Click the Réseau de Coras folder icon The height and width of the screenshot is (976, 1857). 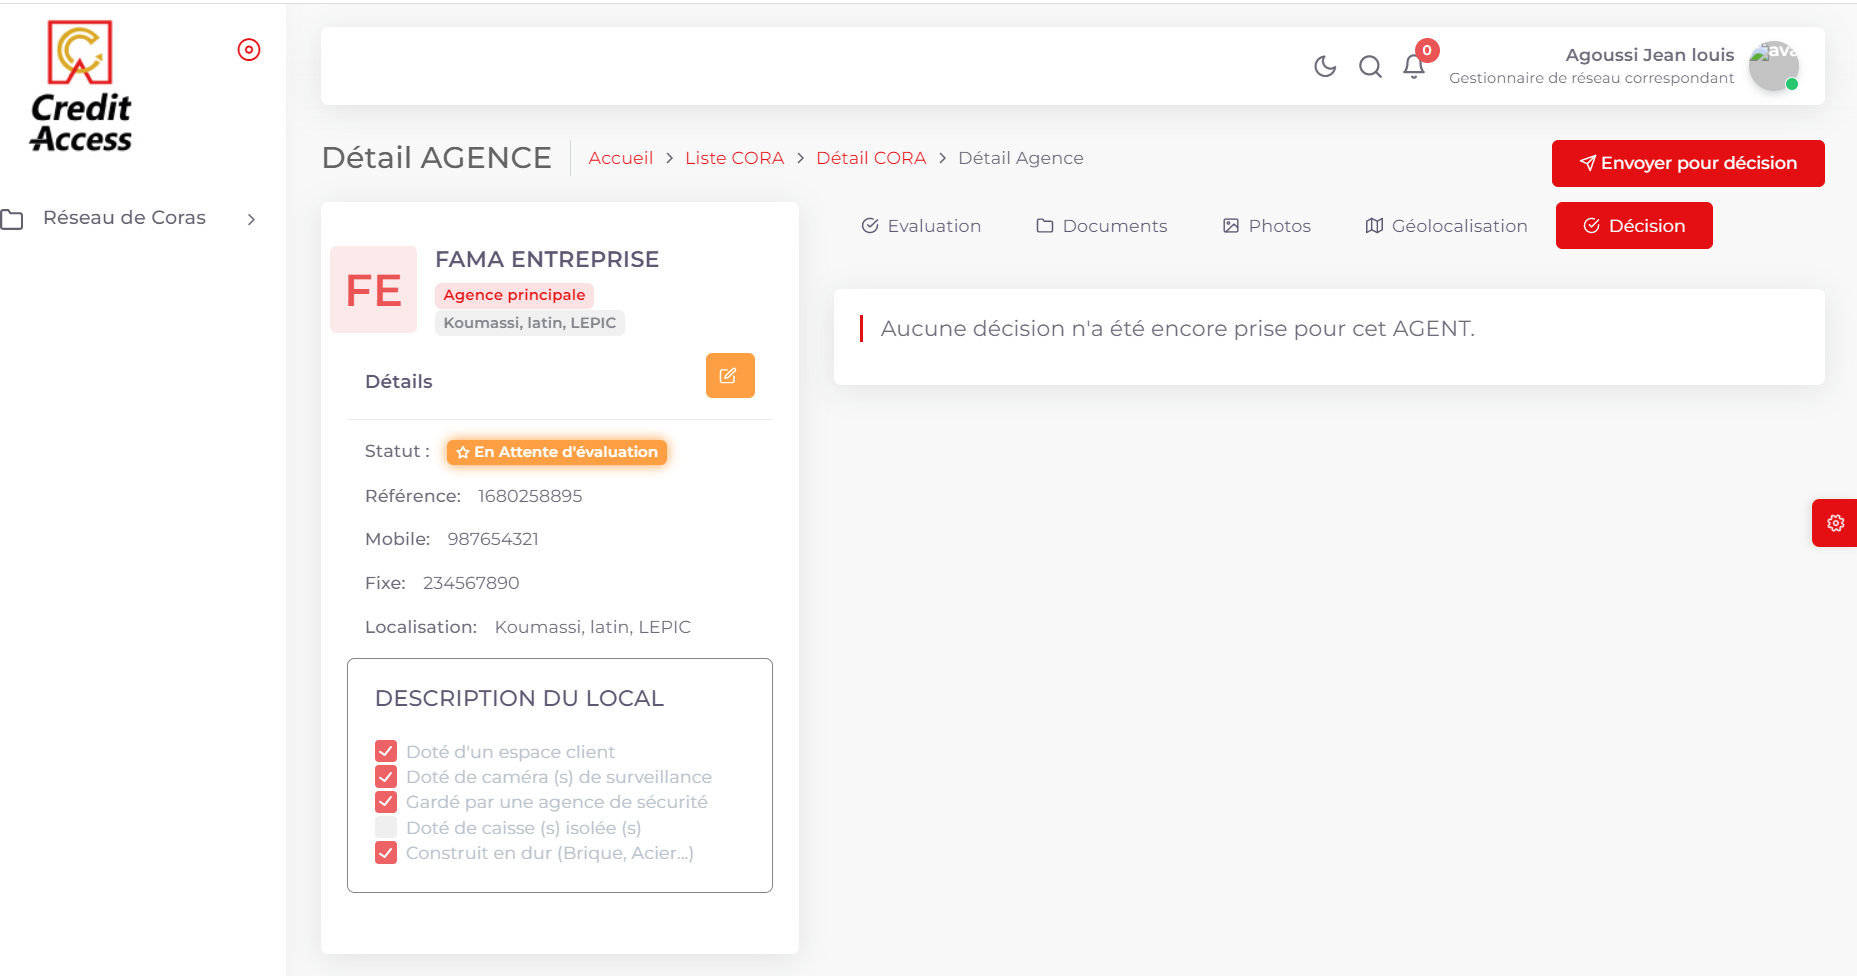point(13,219)
